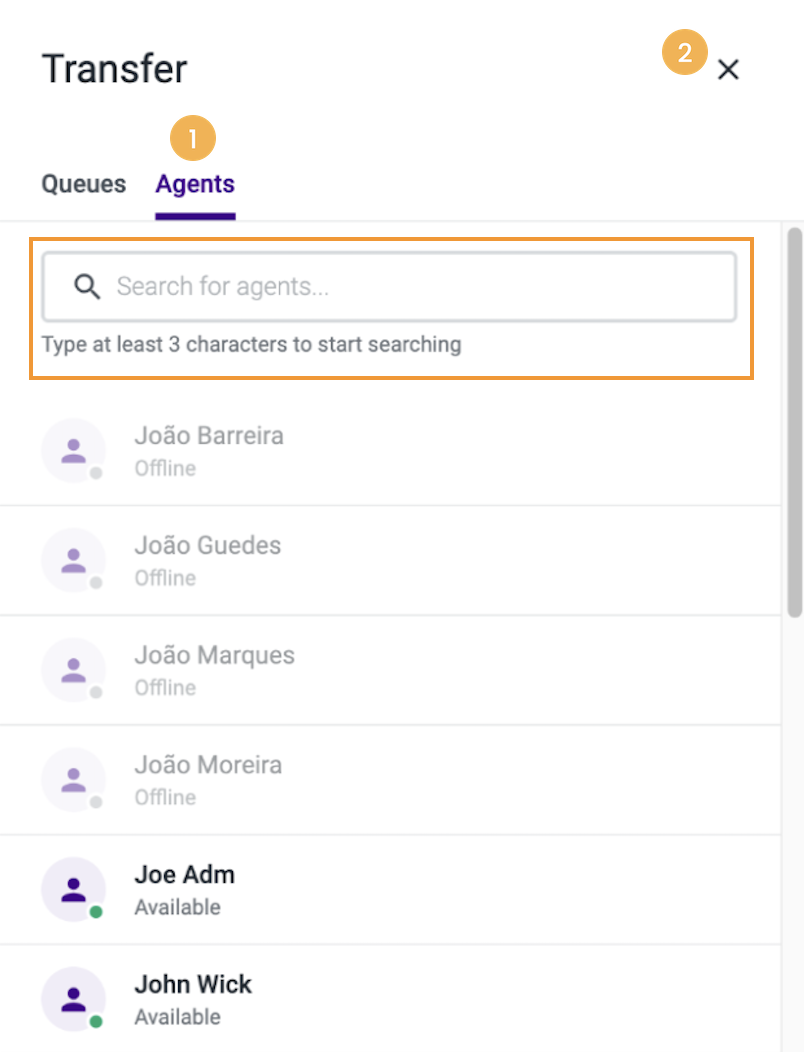804x1052 pixels.
Task: Click the João Barreira name text
Action: [x=209, y=436]
